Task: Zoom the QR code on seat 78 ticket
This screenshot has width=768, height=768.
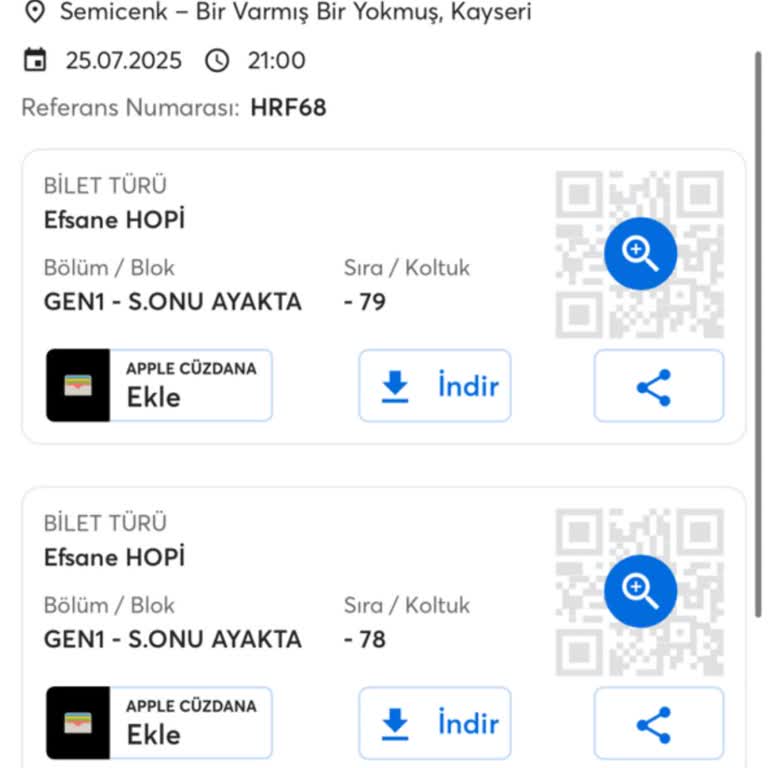Action: click(640, 591)
